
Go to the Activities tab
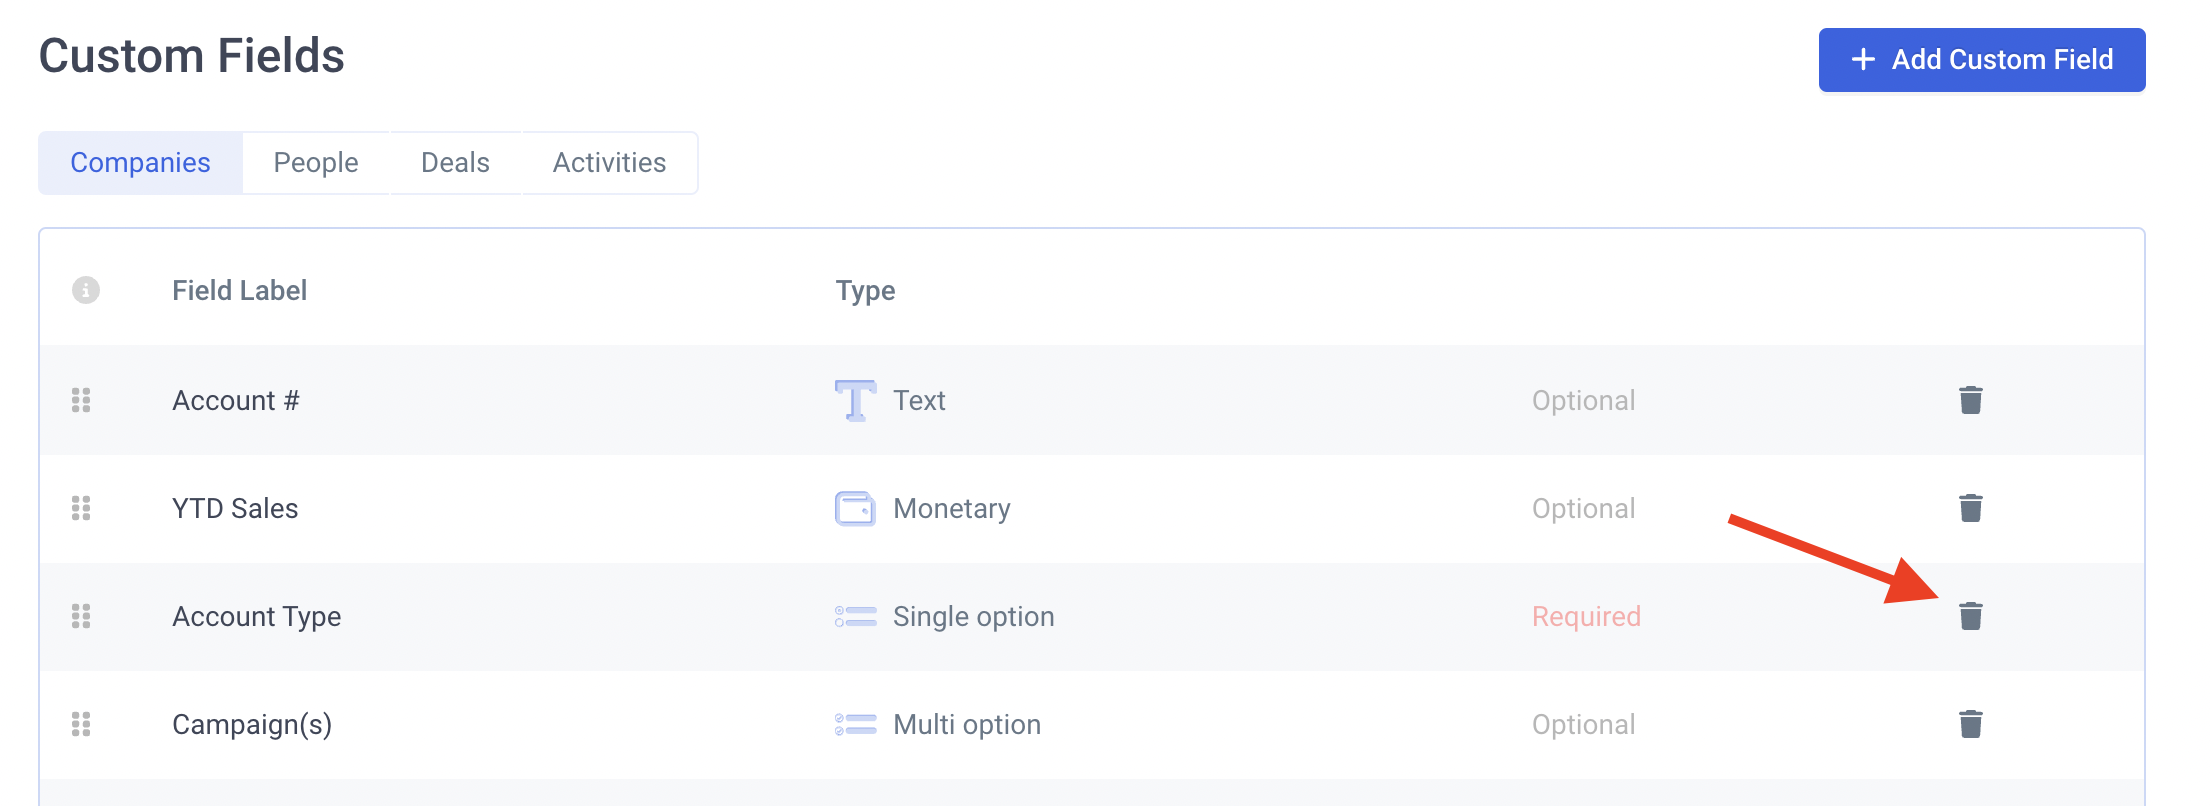pos(609,163)
